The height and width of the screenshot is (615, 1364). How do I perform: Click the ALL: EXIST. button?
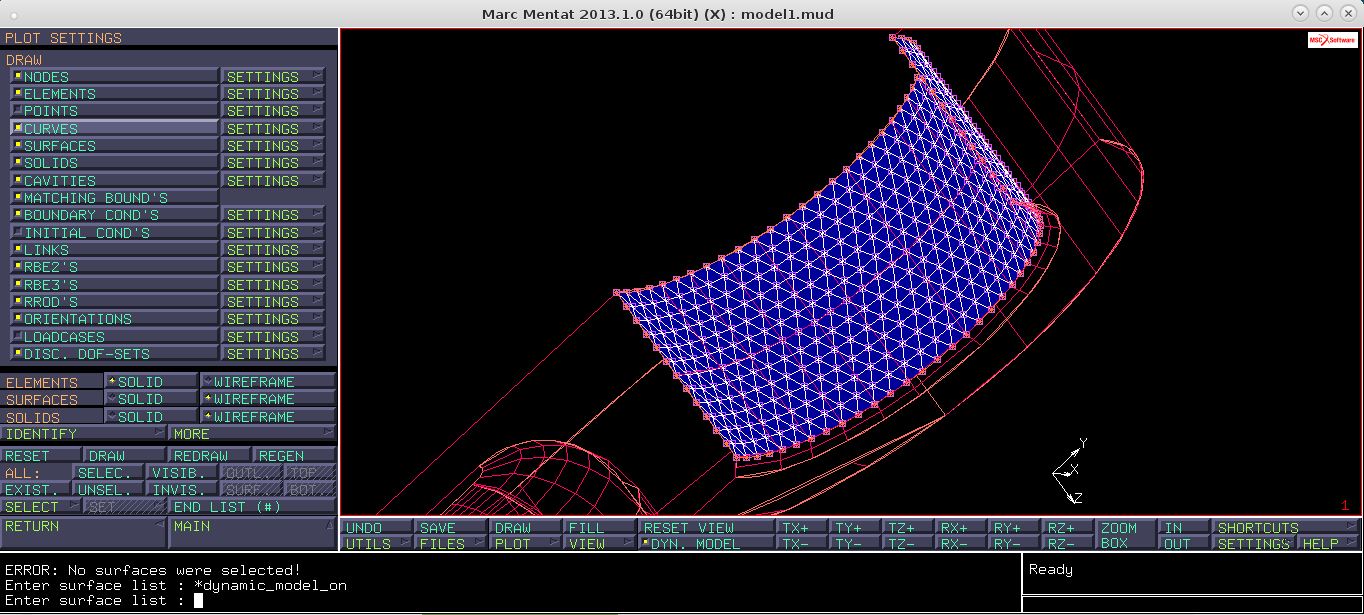click(36, 490)
